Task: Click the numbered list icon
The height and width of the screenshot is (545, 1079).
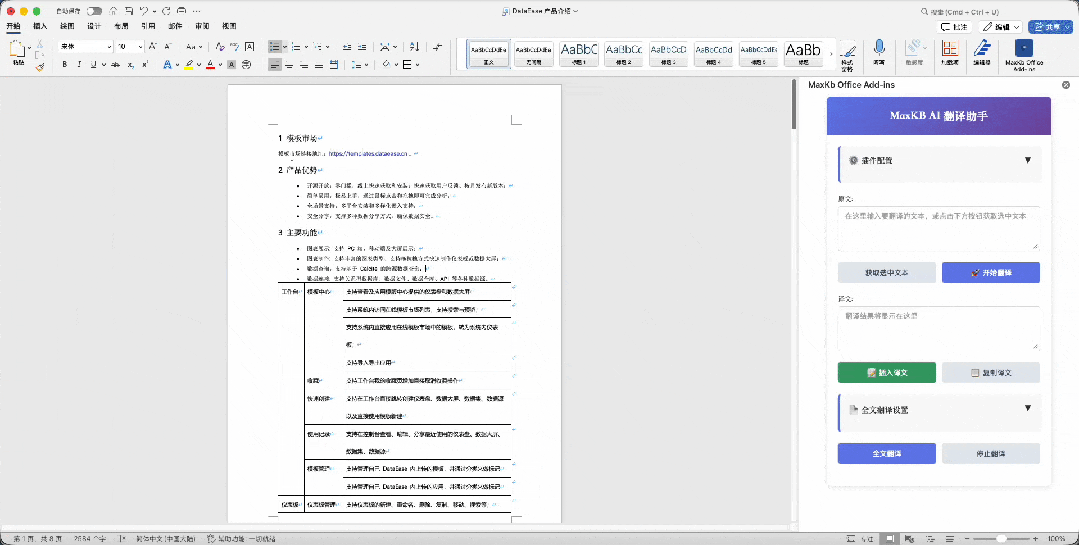Action: coord(296,46)
